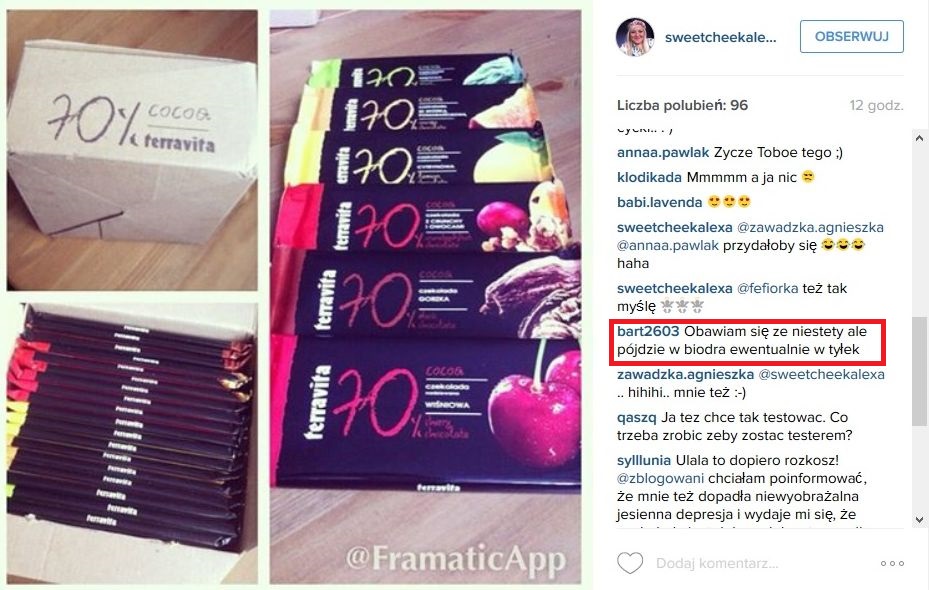Image resolution: width=929 pixels, height=590 pixels.
Task: Open annaa.pawlak commenter profile
Action: click(663, 153)
